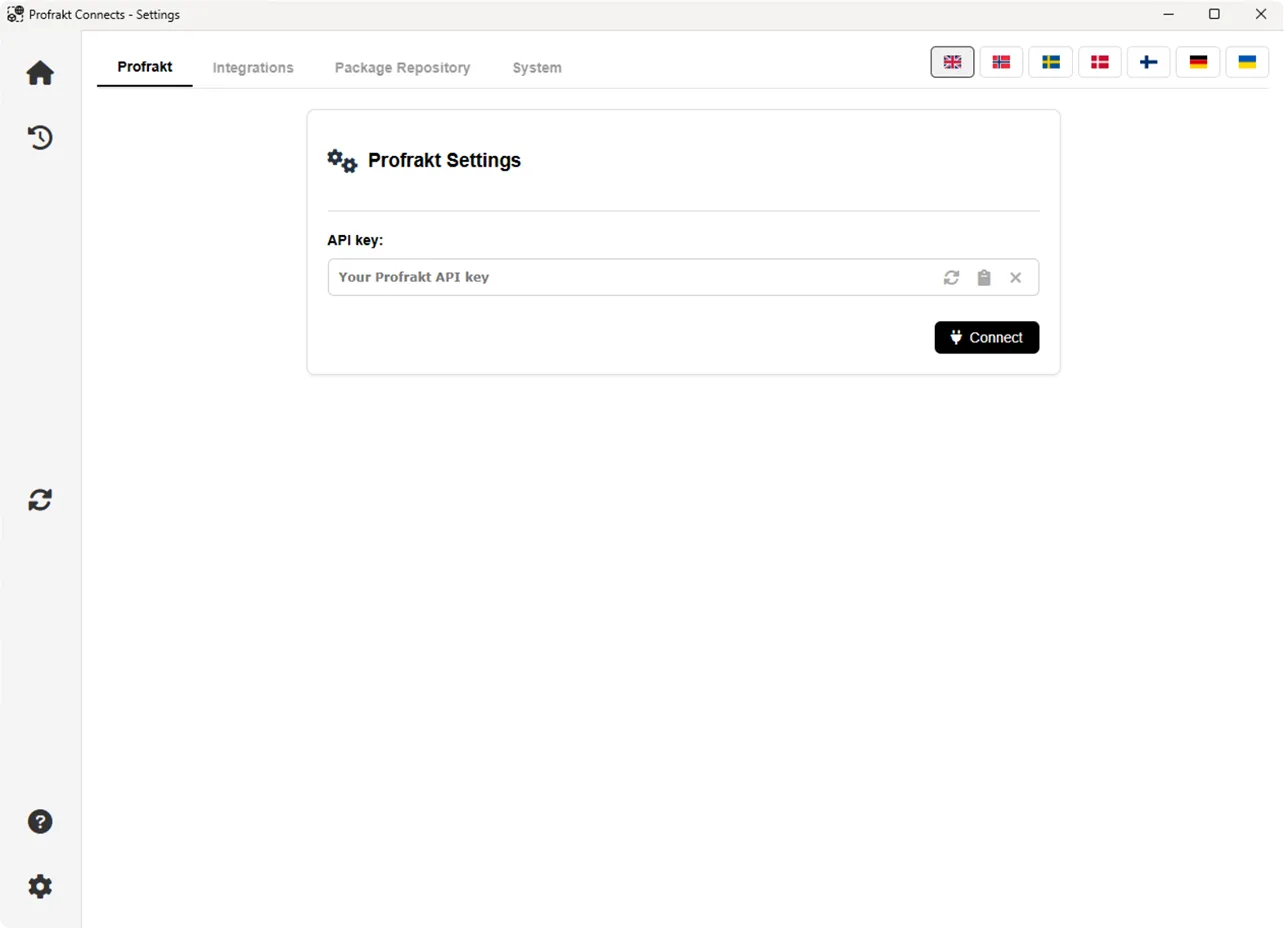Click the sync arrows icon in sidebar
This screenshot has width=1284, height=928.
point(40,500)
